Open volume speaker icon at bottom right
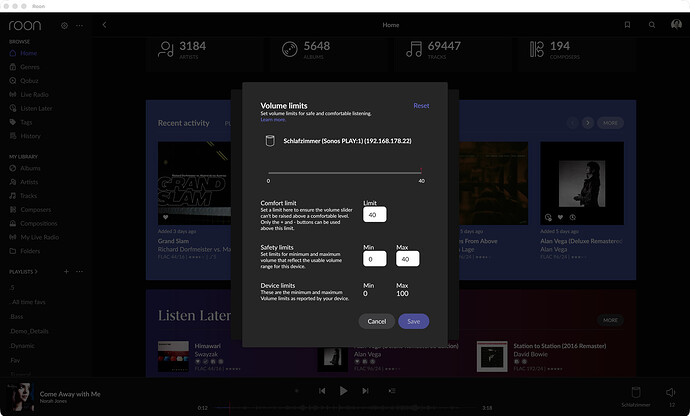Screen dimensions: 690x416 pyautogui.click(x=671, y=392)
